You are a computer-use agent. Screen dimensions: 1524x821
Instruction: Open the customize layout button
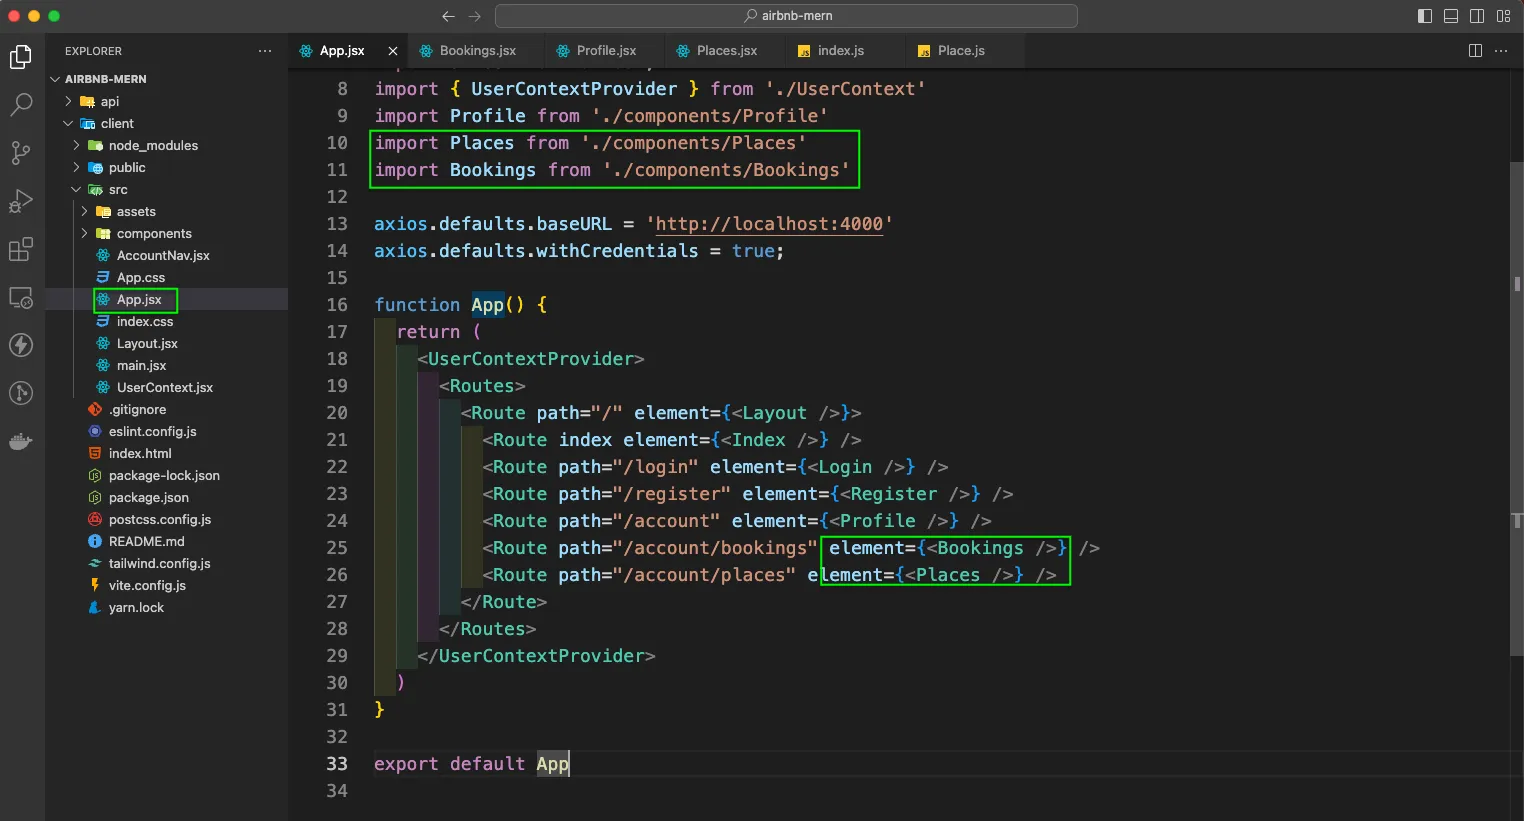[x=1503, y=16]
